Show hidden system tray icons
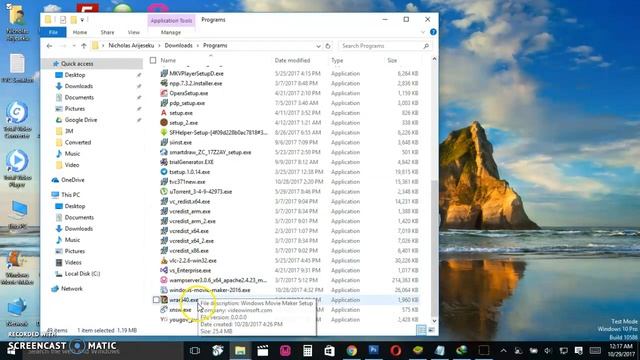This screenshot has height=360, width=640. (503, 351)
